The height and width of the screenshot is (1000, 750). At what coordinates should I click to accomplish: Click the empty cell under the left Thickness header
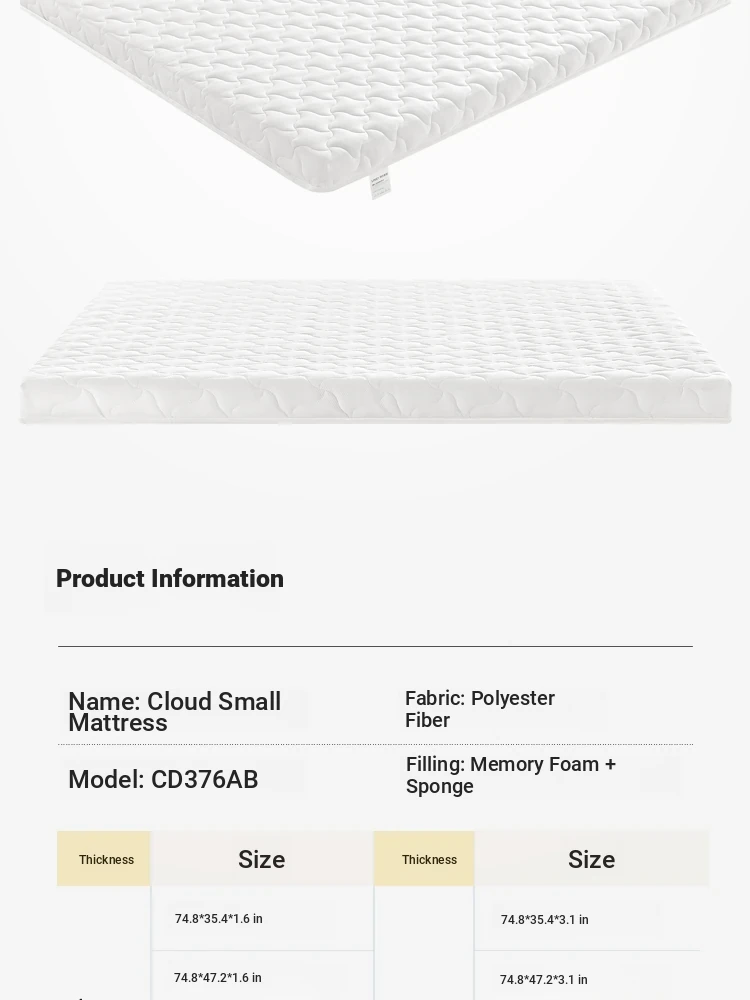pos(104,940)
